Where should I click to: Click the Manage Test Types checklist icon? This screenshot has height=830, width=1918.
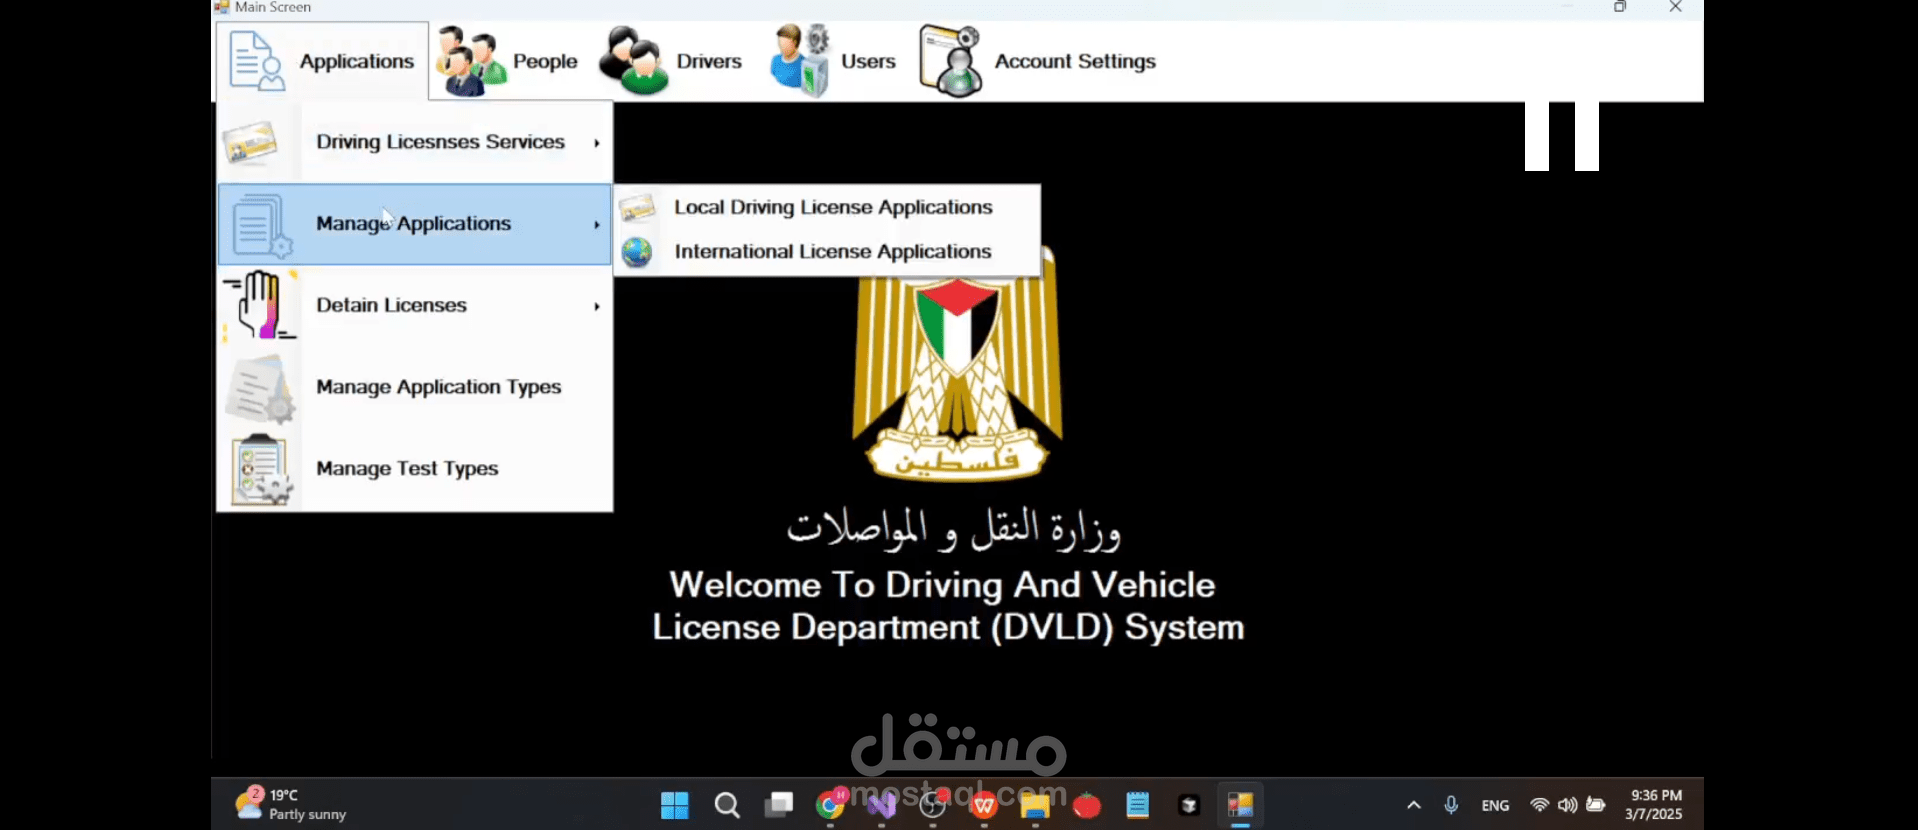click(x=261, y=469)
